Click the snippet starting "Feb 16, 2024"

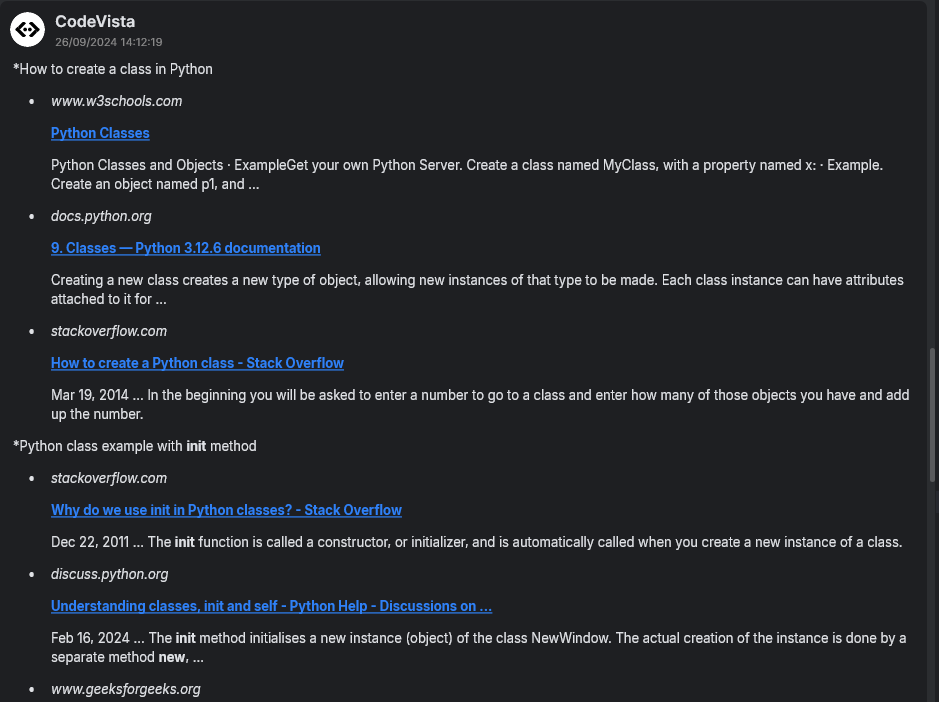[478, 647]
